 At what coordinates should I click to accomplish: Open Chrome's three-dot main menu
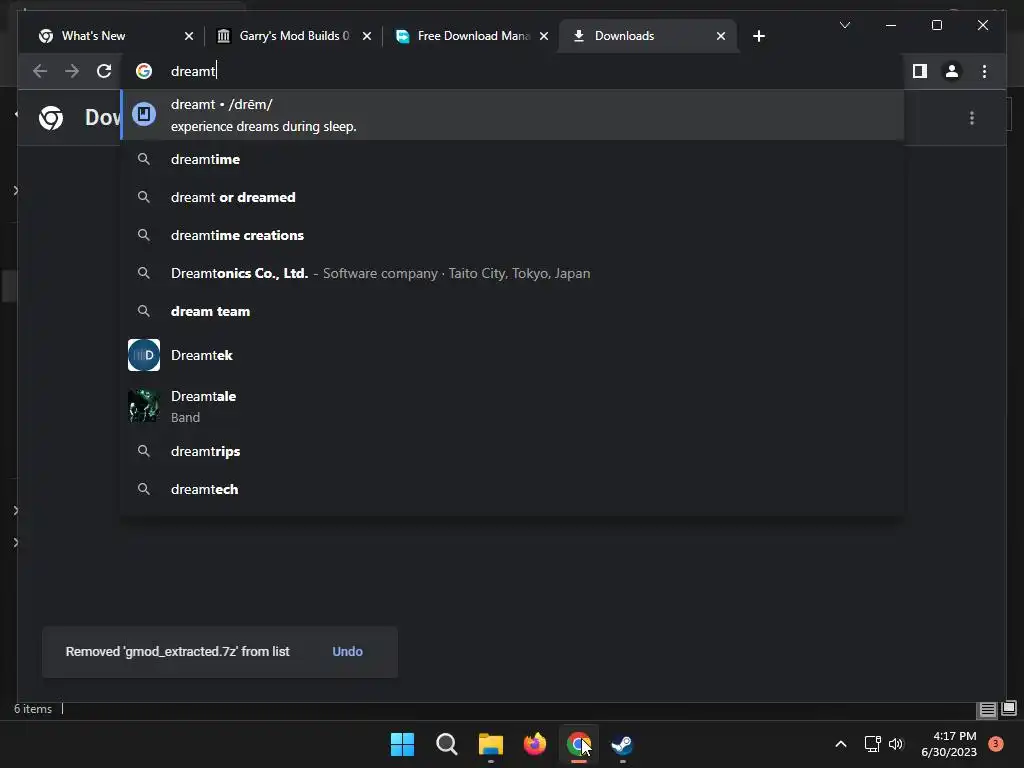pyautogui.click(x=984, y=71)
